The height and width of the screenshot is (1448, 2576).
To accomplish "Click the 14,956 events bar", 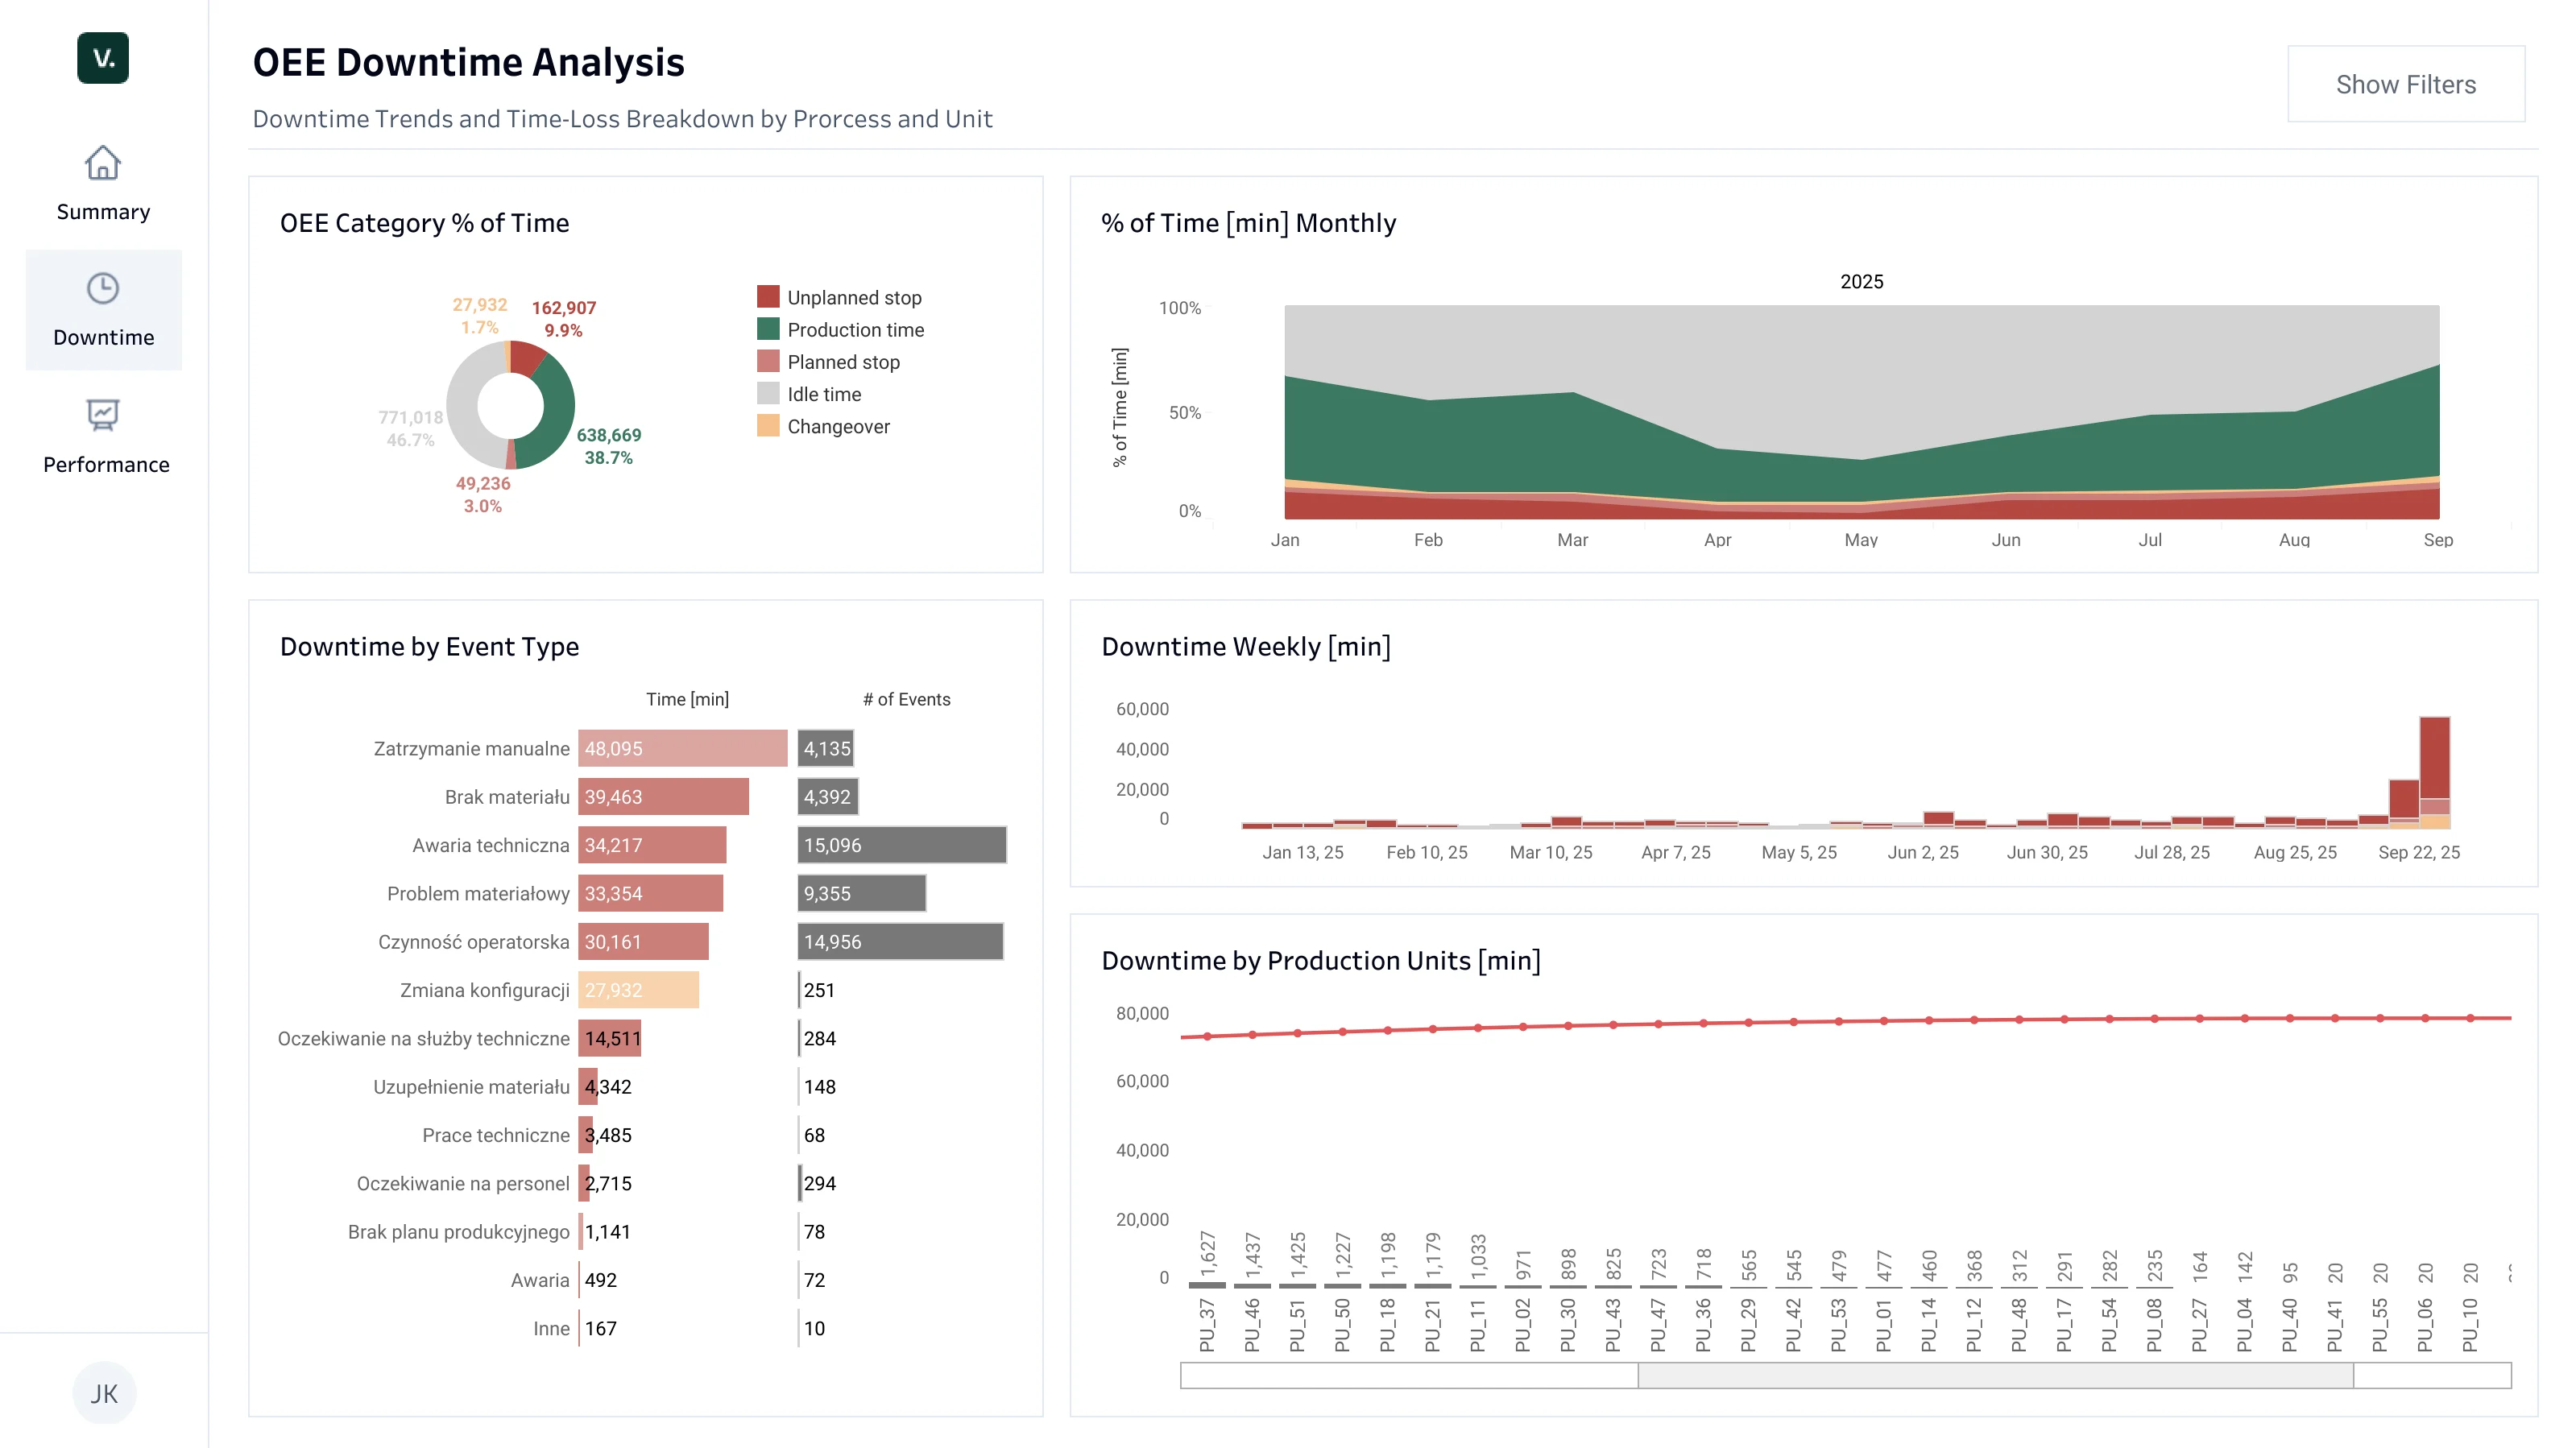I will pyautogui.click(x=900, y=942).
